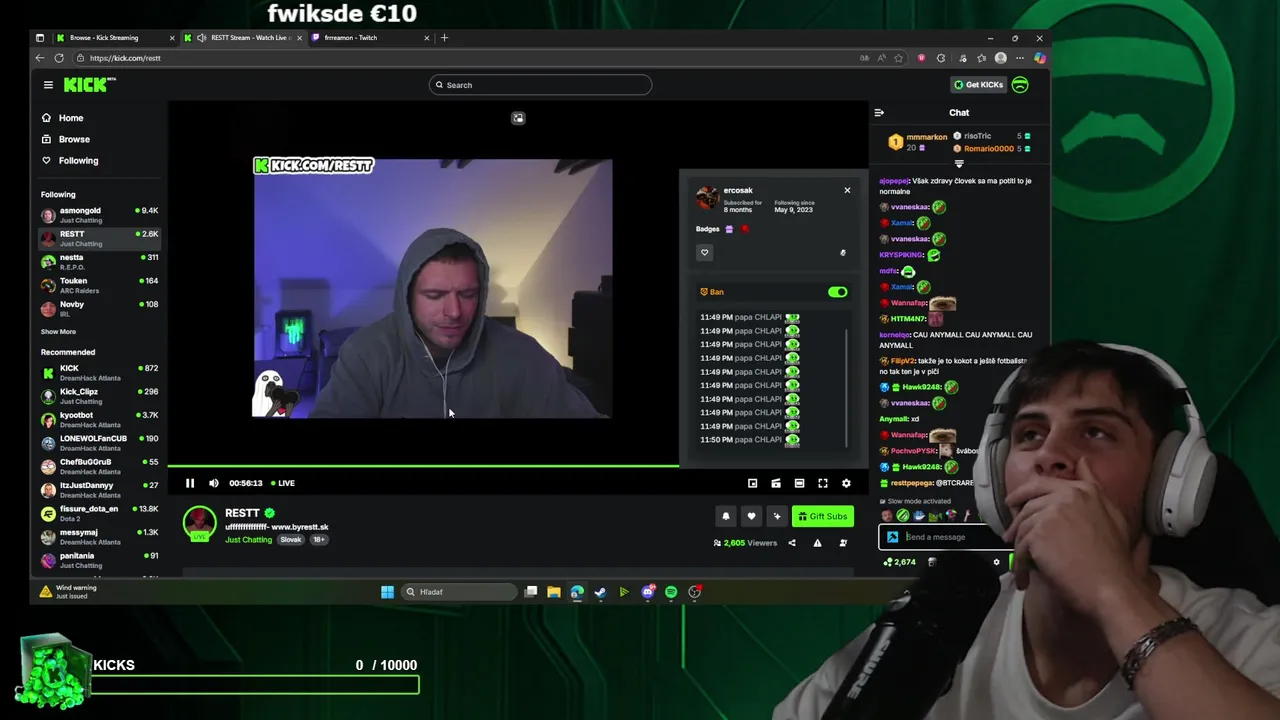
Task: Open nestta channel in Following list
Action: click(x=99, y=261)
